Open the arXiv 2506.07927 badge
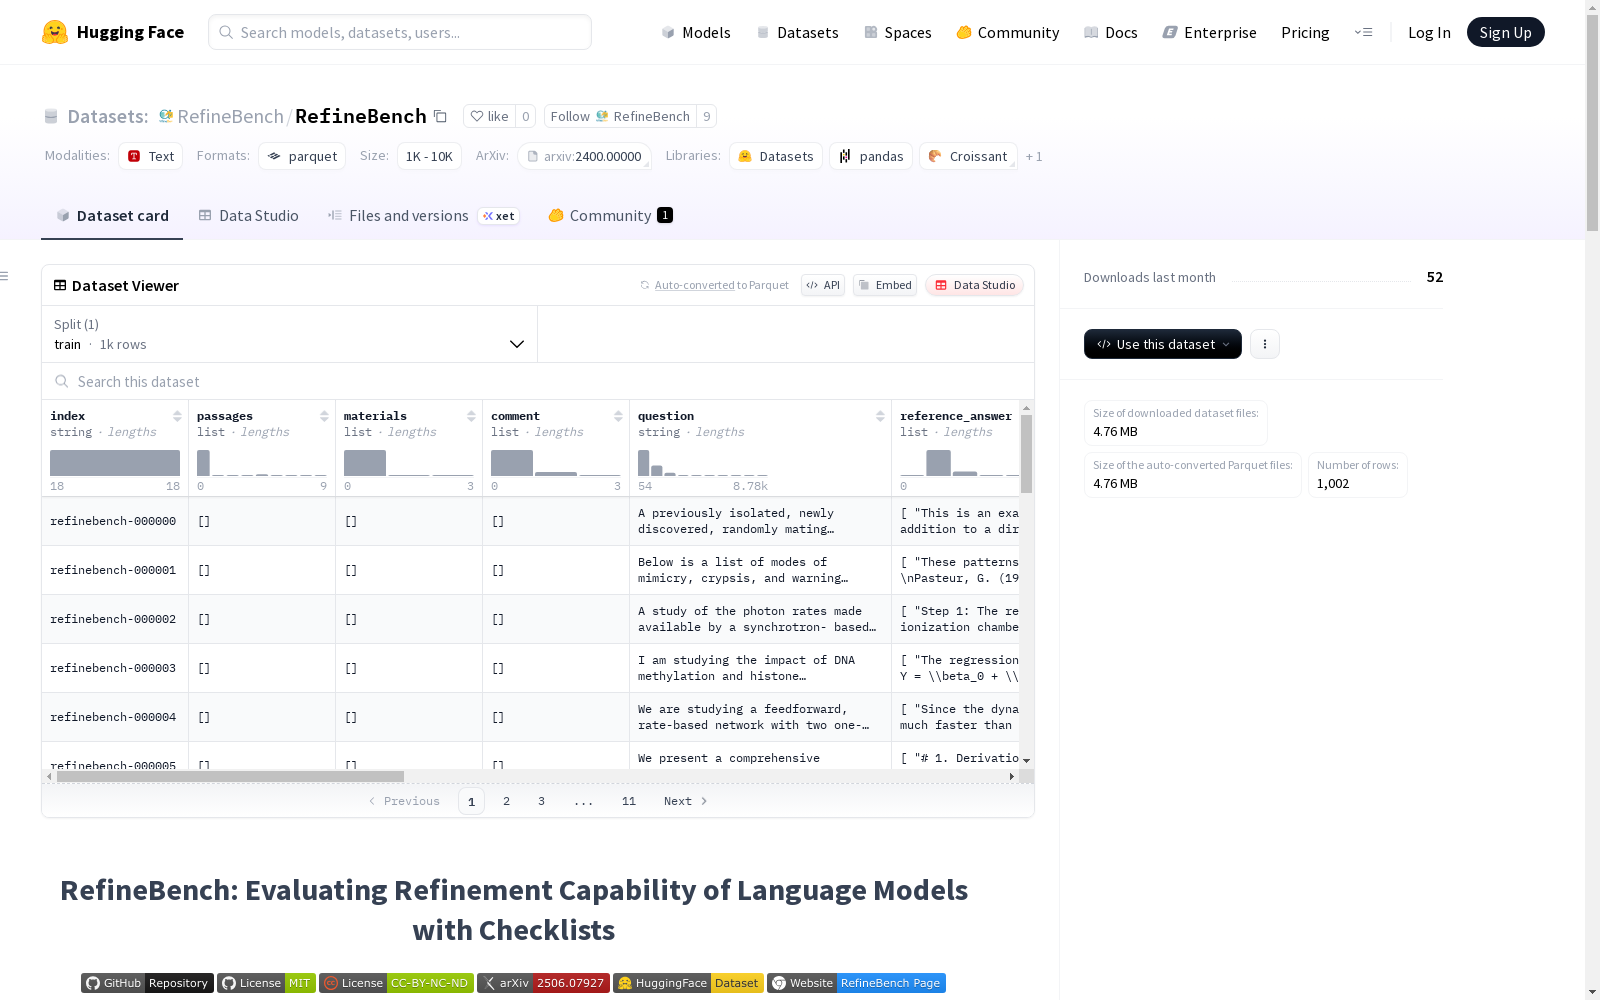The width and height of the screenshot is (1600, 1000). (543, 983)
